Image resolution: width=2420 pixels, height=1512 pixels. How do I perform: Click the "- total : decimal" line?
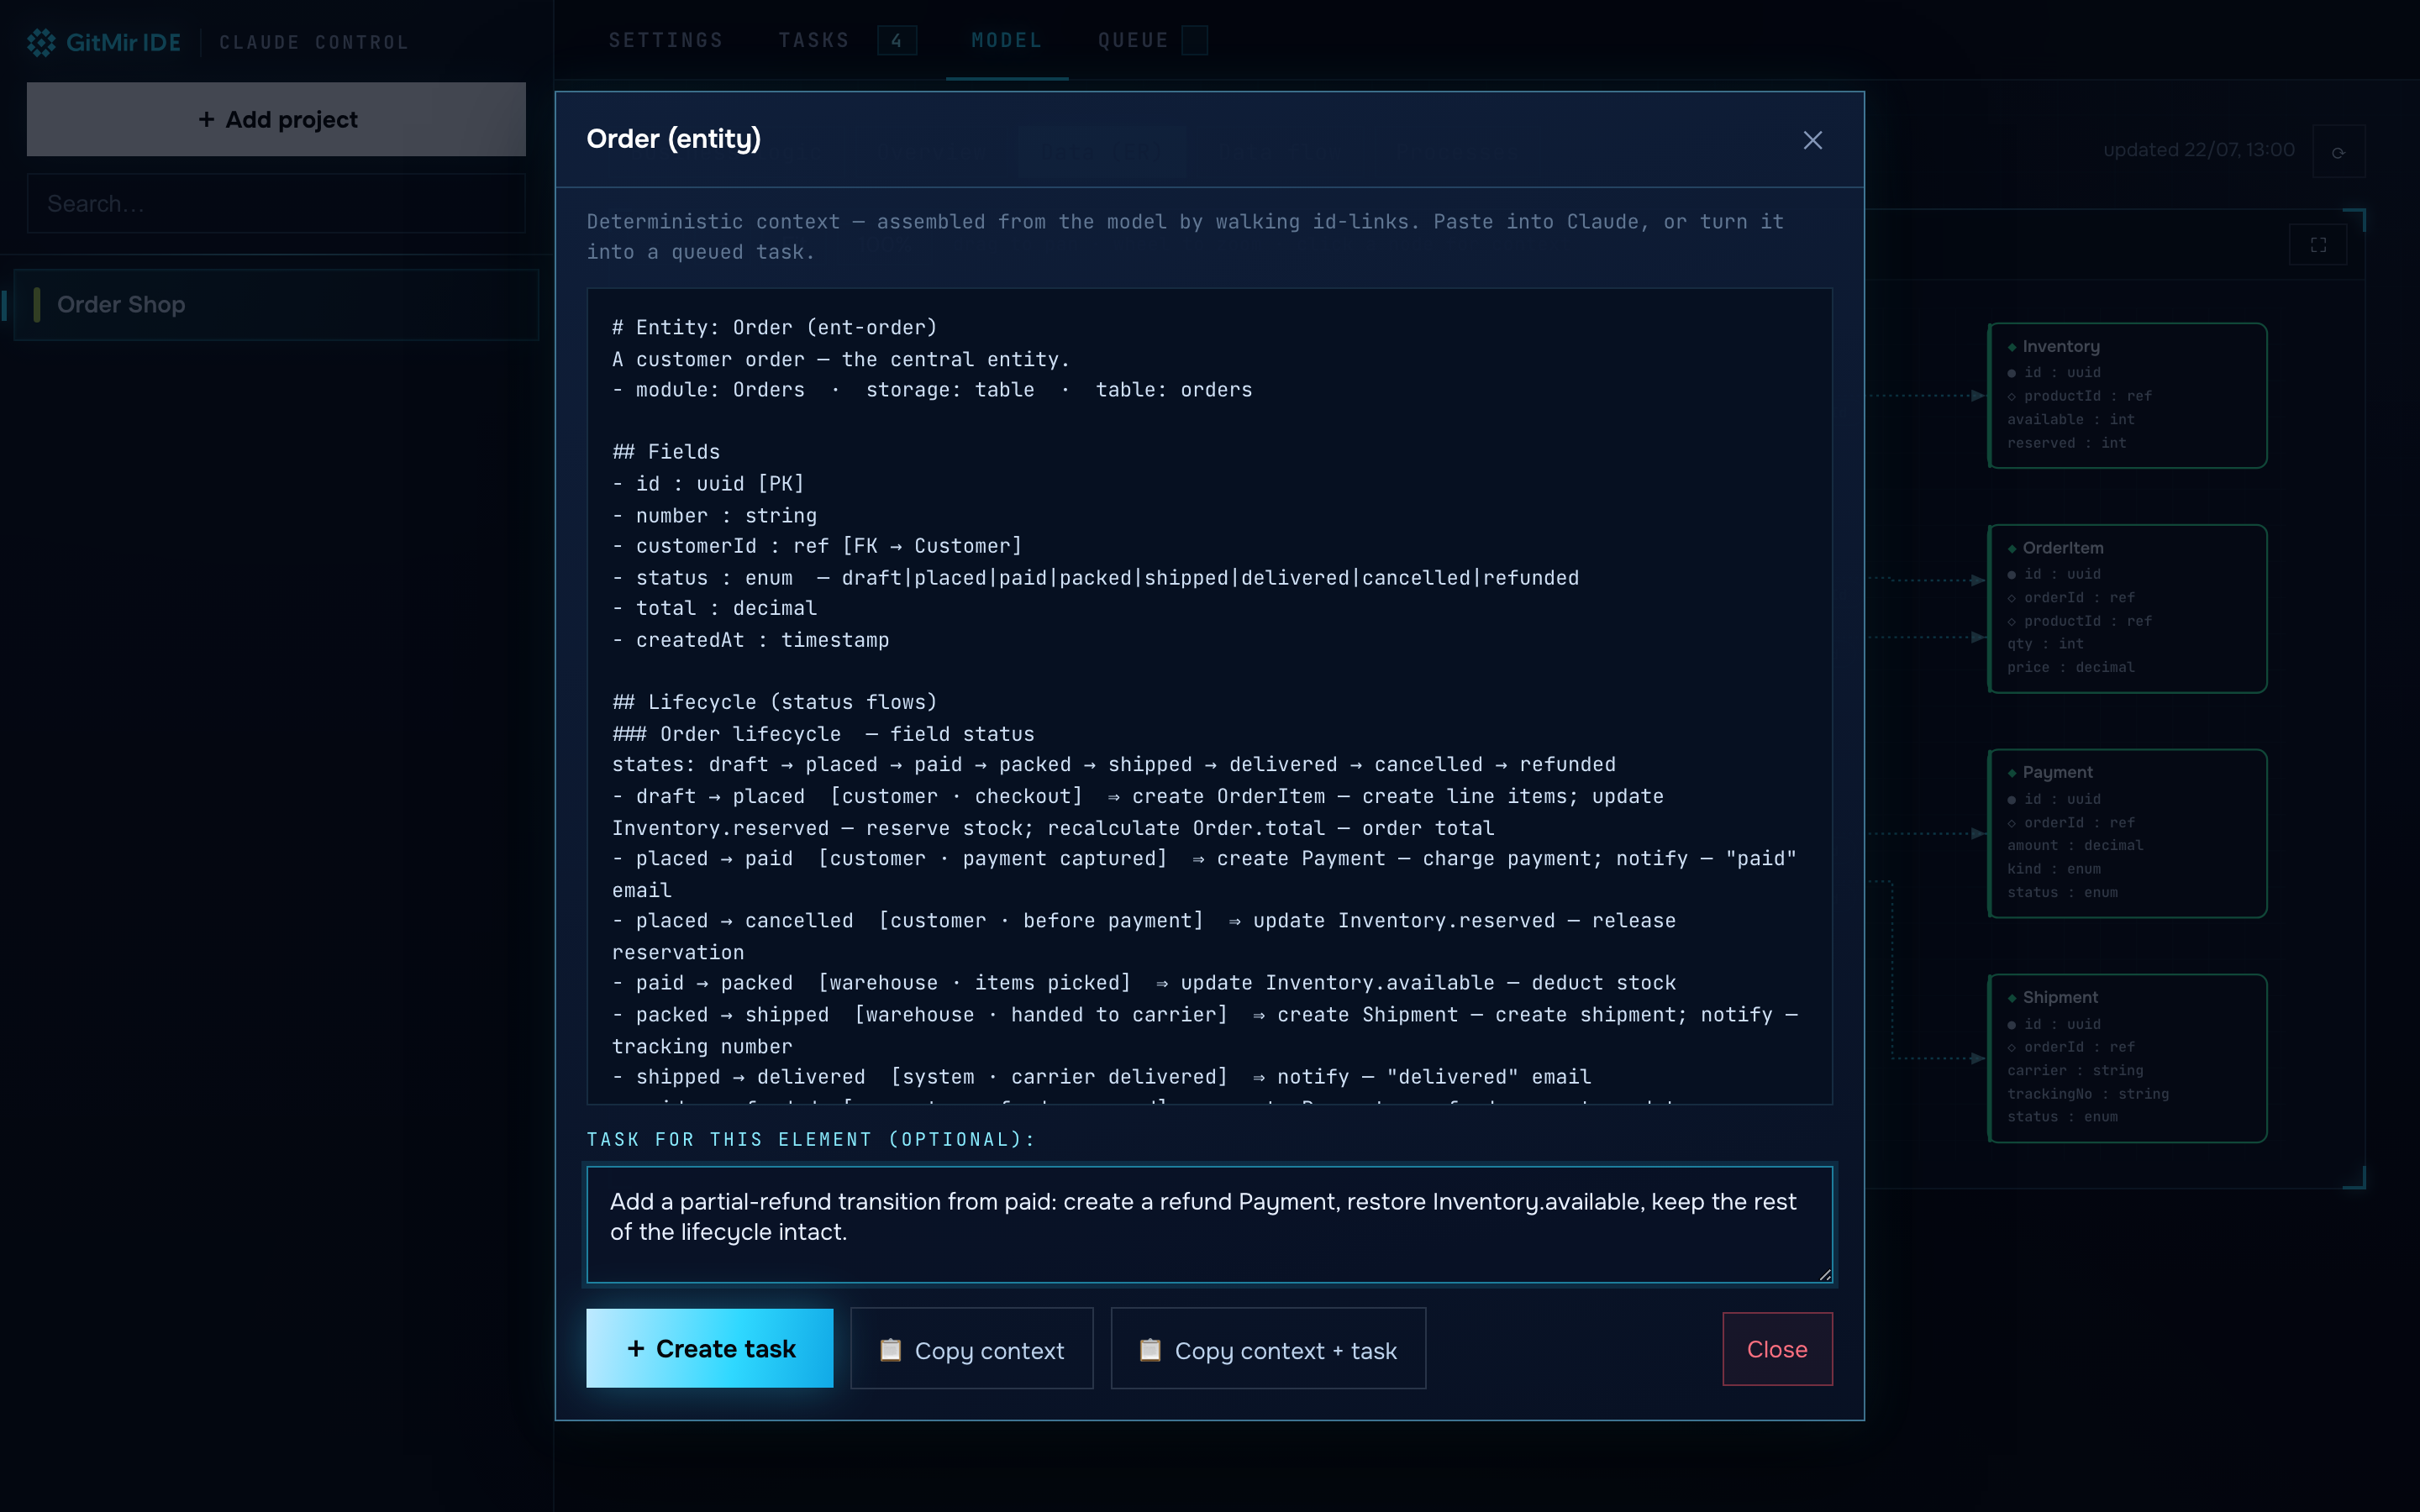pyautogui.click(x=715, y=608)
